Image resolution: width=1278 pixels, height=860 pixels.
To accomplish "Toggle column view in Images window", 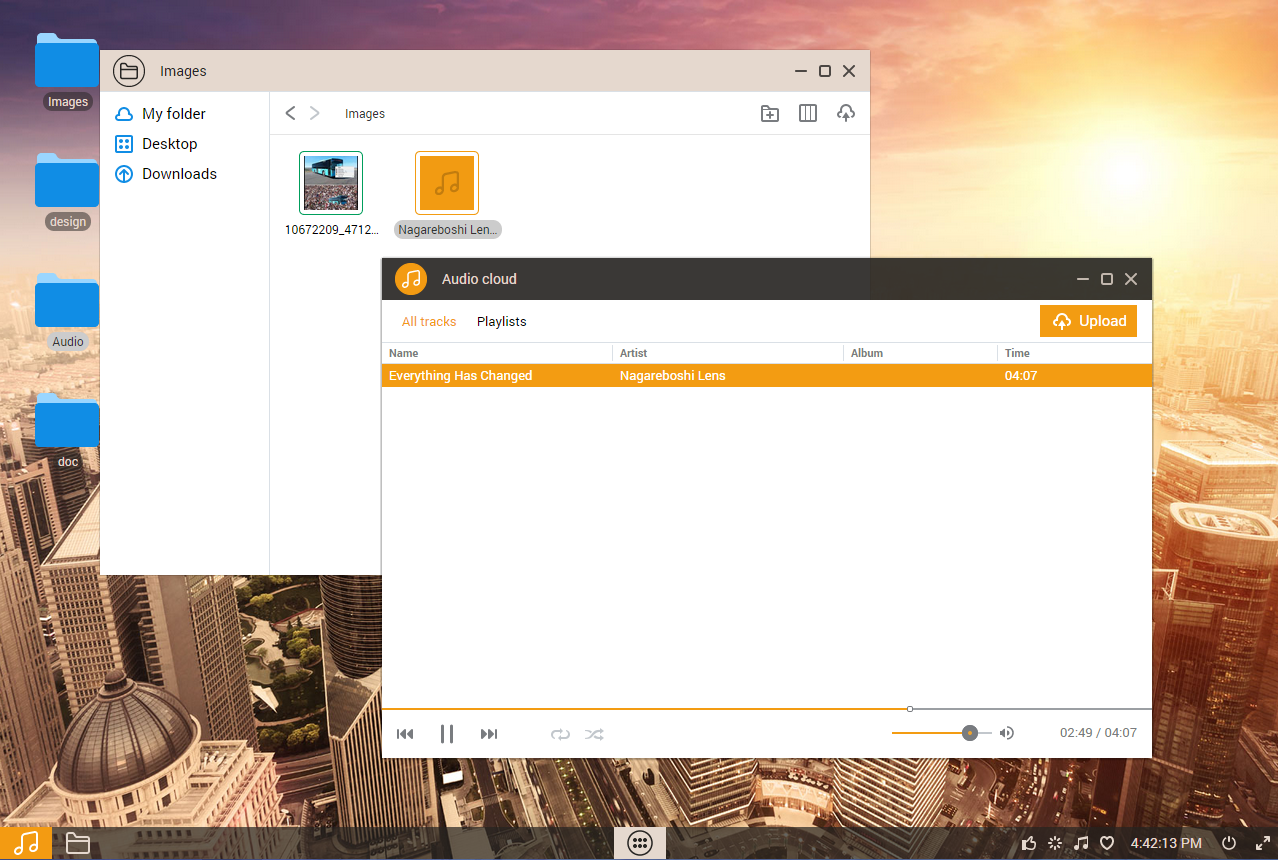I will [808, 113].
